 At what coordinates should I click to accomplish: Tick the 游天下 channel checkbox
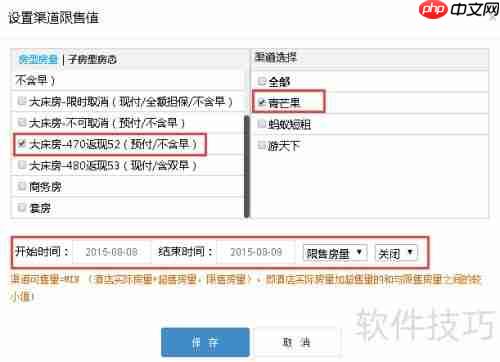click(261, 145)
